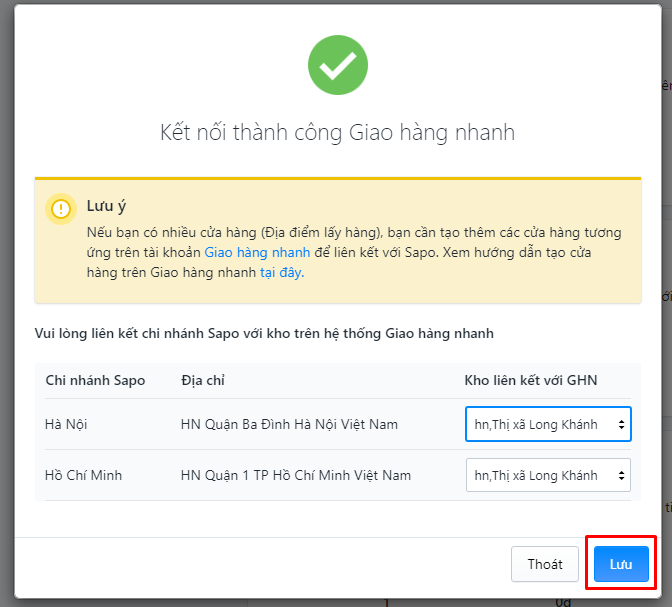672x607 pixels.
Task: Click the Quận Ba Đình address cell
Action: point(289,424)
